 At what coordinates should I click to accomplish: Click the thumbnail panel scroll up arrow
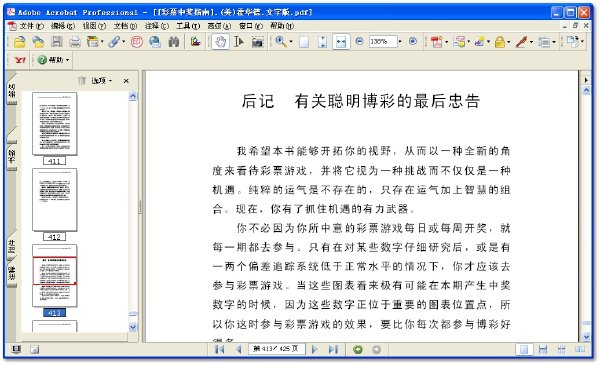click(133, 96)
